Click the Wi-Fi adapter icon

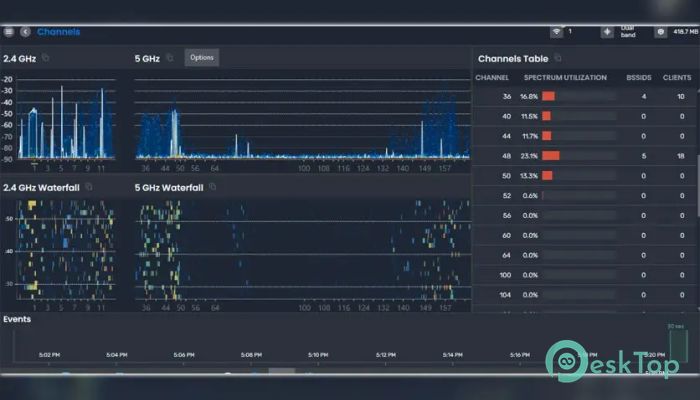click(x=556, y=32)
